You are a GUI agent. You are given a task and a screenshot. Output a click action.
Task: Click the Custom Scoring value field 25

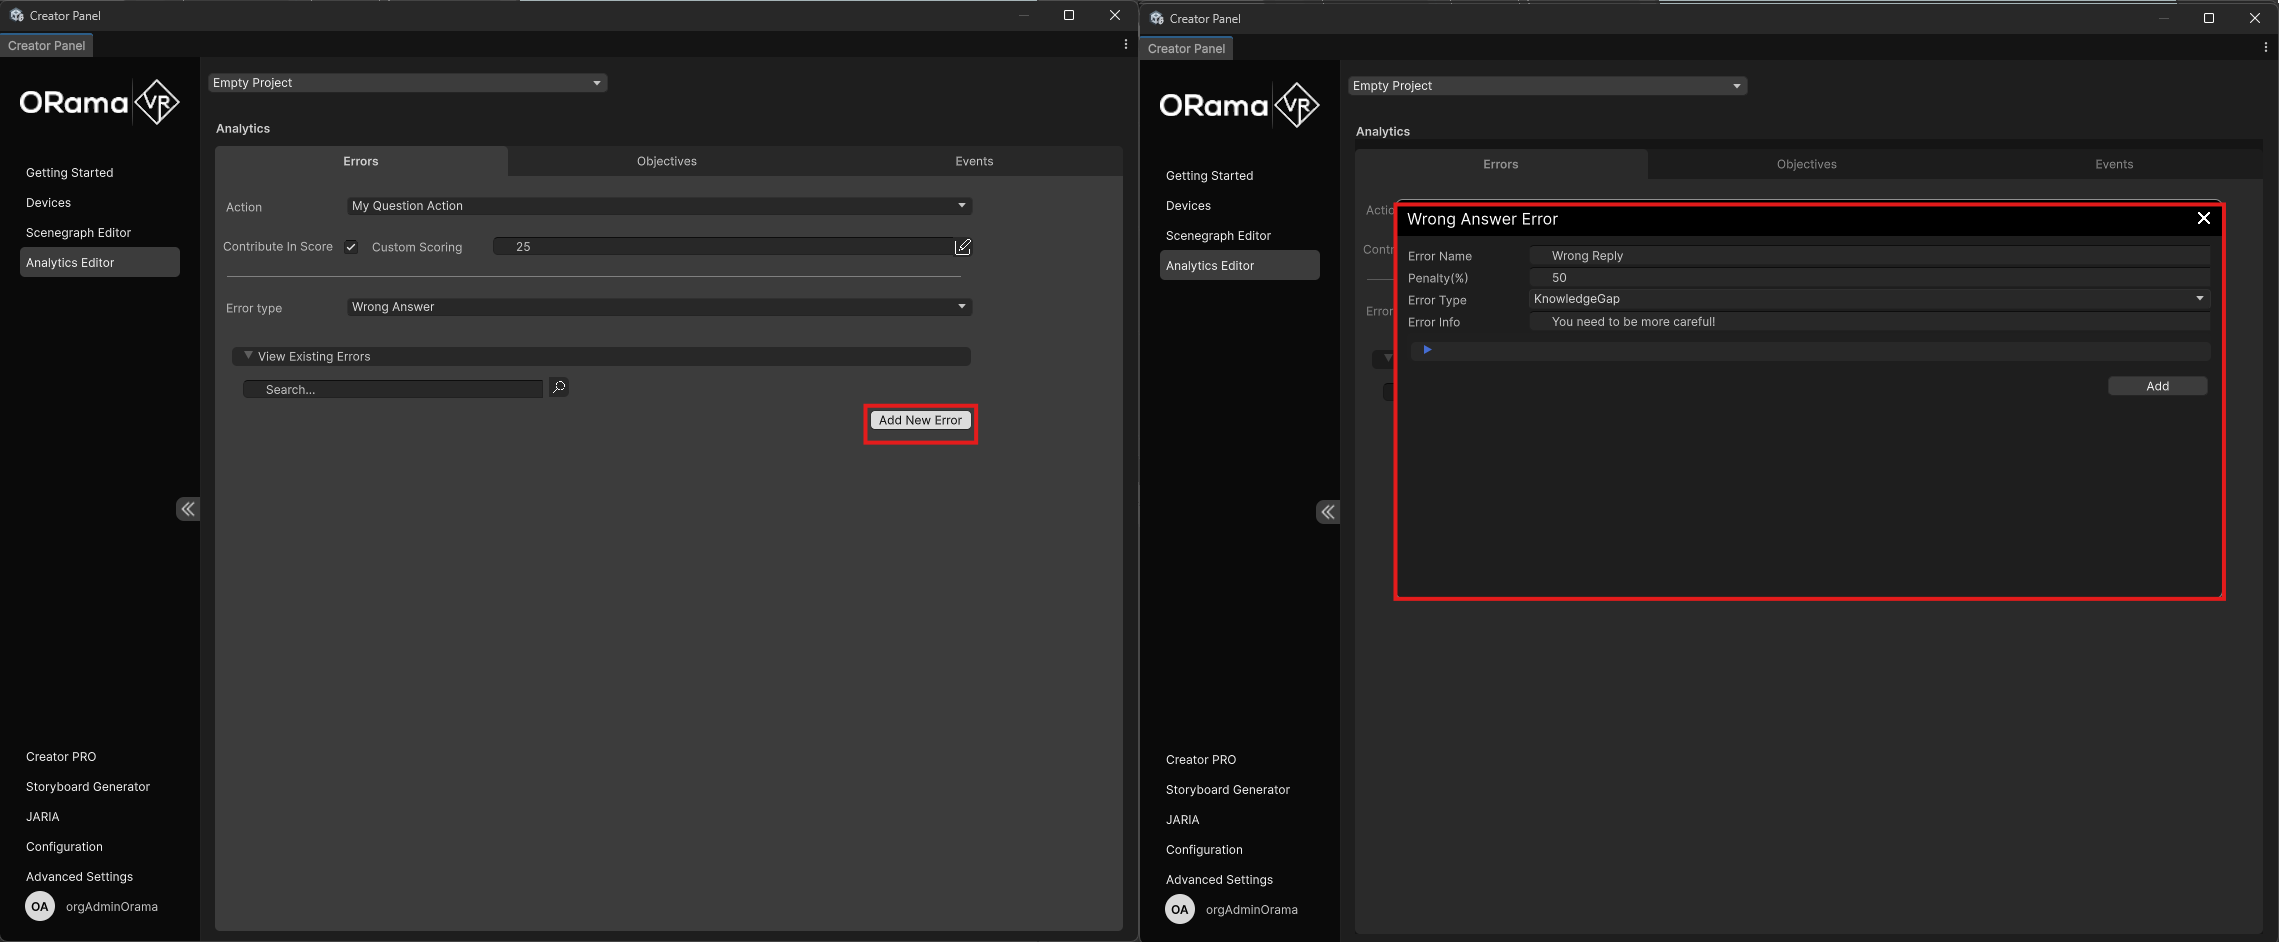coord(723,246)
